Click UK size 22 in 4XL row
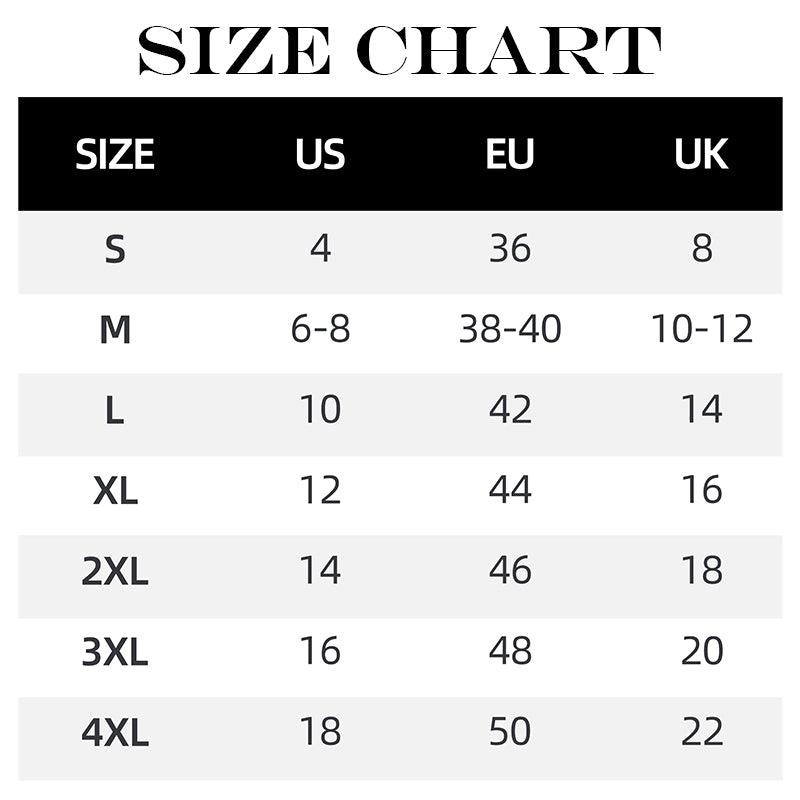This screenshot has width=800, height=800. tap(701, 733)
